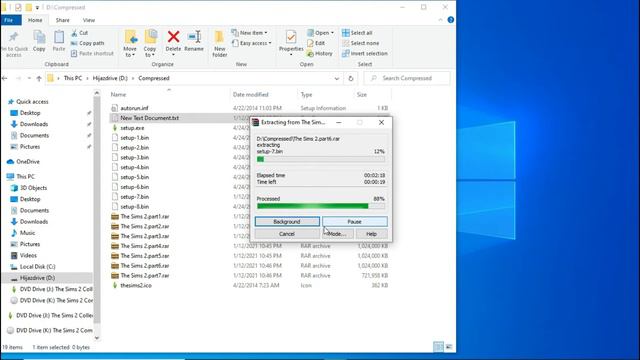
Task: Open the Quick Access Toolbar customize dropdown
Action: click(x=37, y=7)
